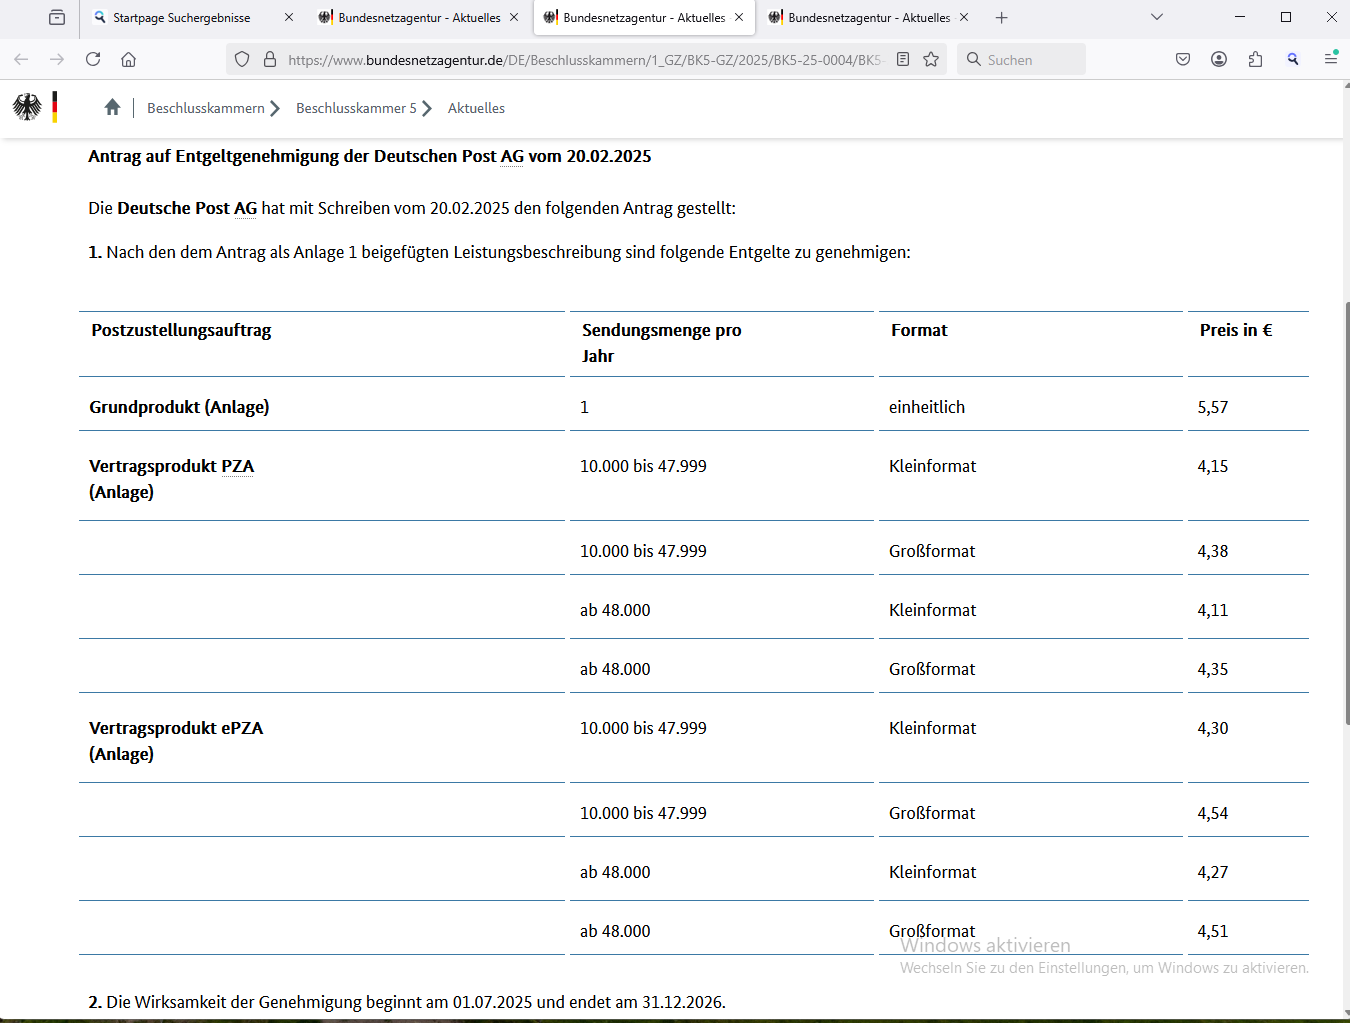Click Großformat in the 4,54 row
Viewport: 1350px width, 1023px height.
pos(932,813)
